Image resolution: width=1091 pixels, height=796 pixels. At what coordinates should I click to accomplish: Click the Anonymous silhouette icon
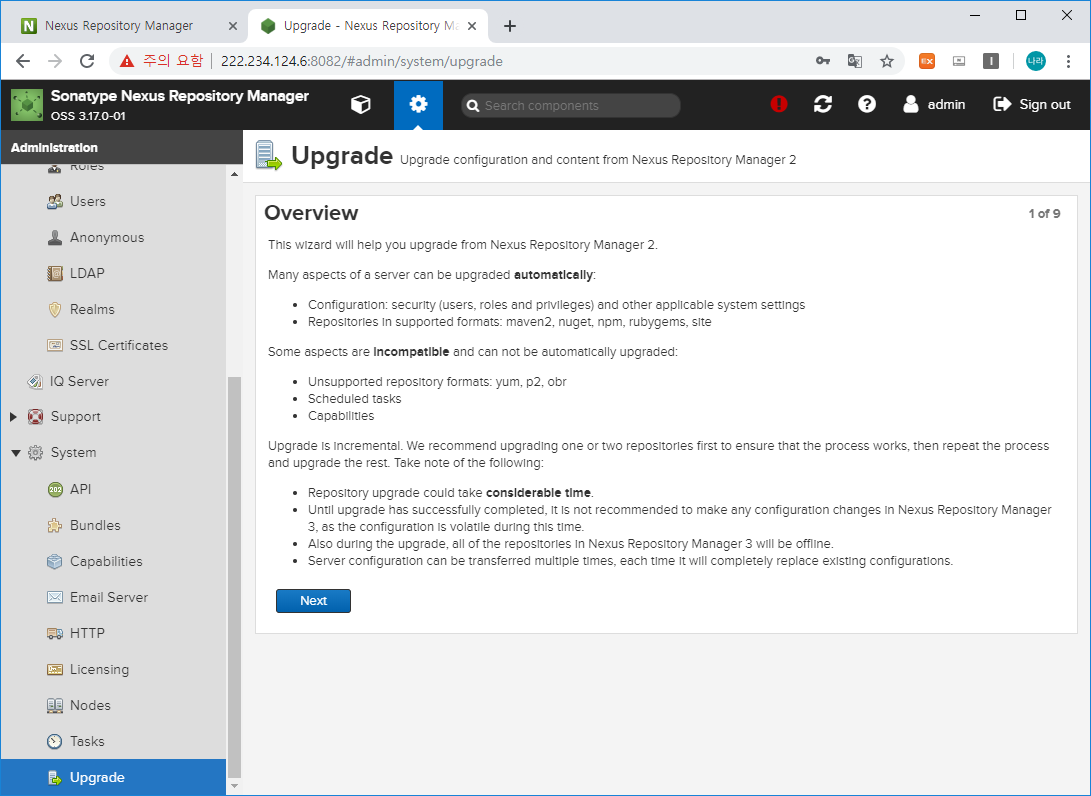point(54,237)
